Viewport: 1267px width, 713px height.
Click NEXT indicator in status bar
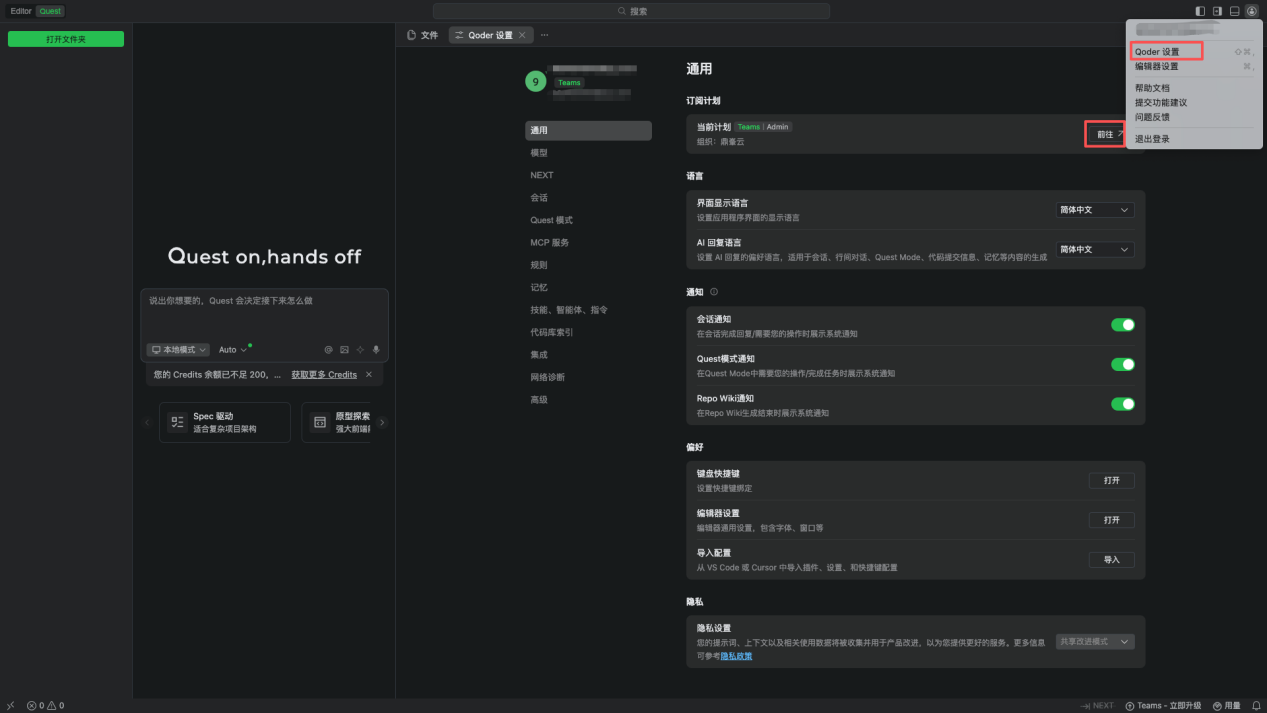1097,705
